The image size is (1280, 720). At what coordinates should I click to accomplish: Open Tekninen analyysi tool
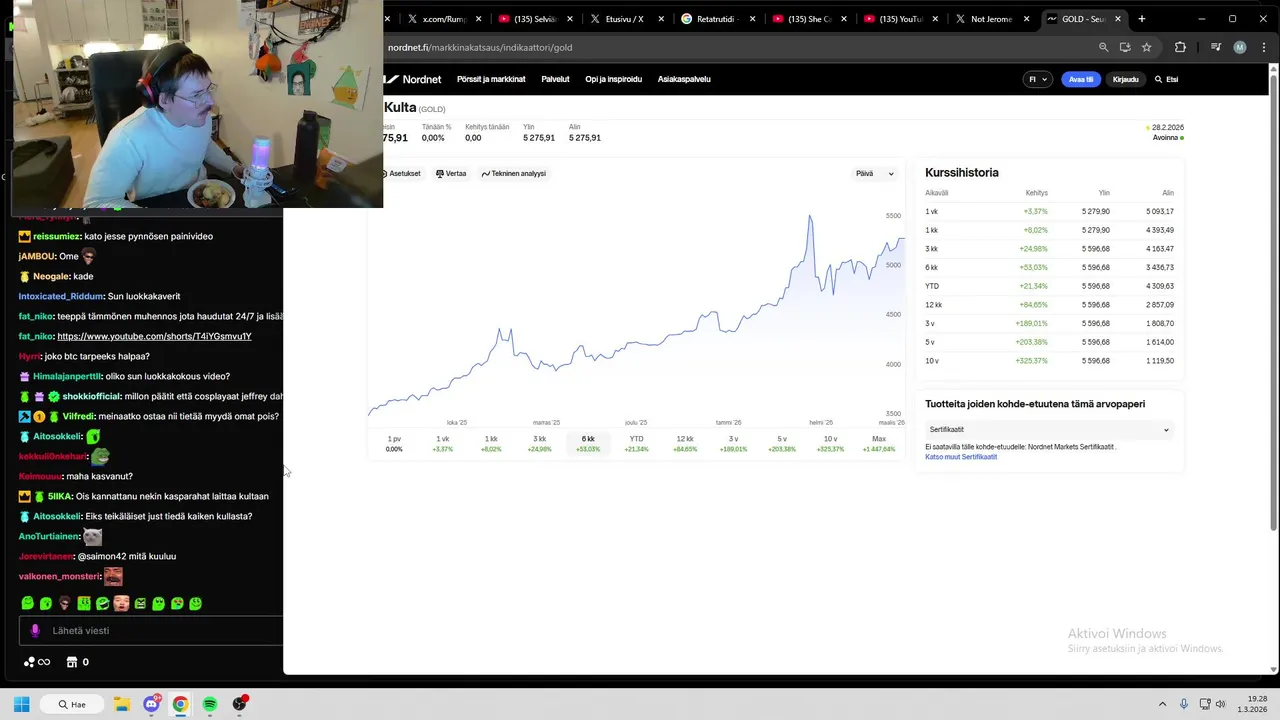pos(514,174)
